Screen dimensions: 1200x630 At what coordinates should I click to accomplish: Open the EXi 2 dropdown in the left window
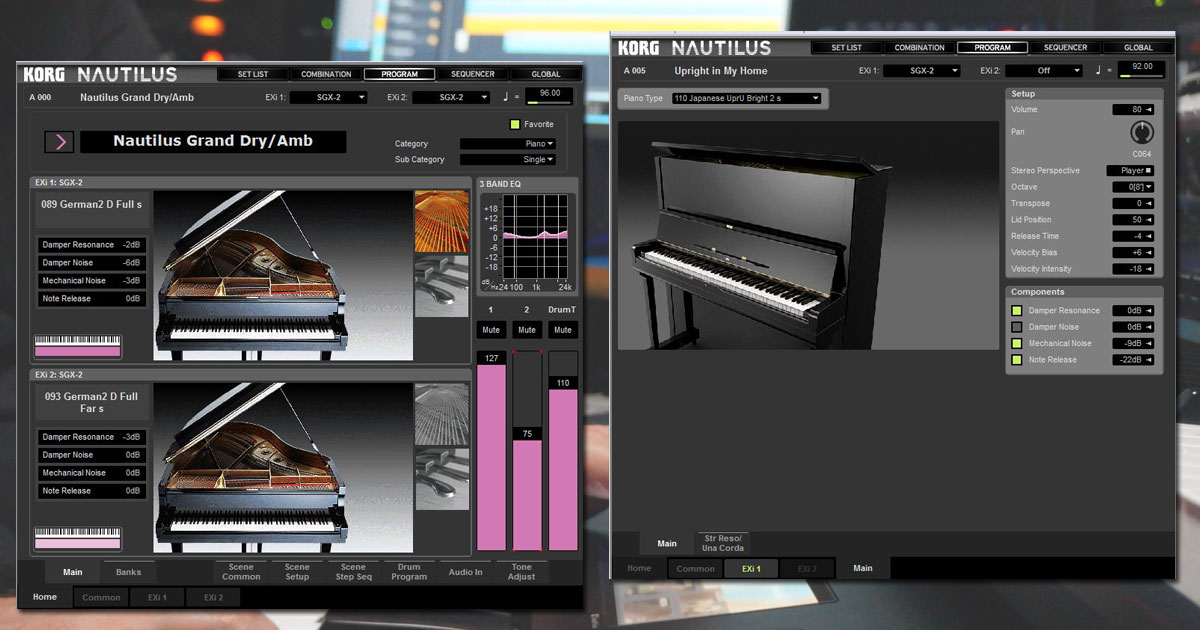451,97
